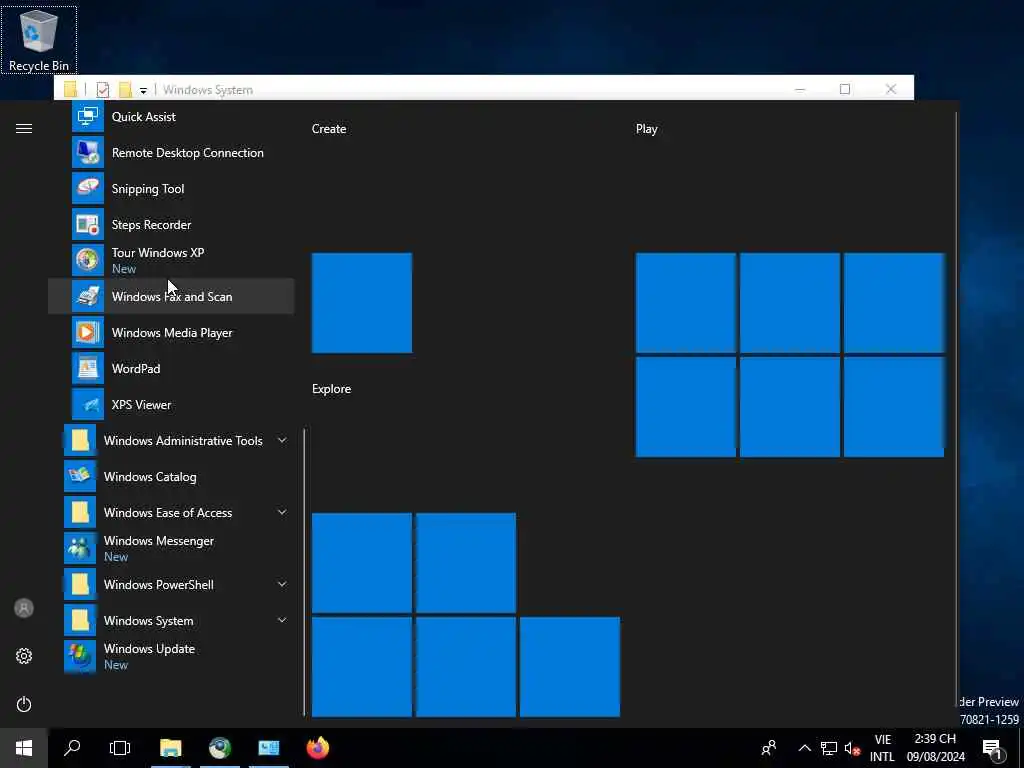Click the third taskbar app with blue window icon

(268, 748)
